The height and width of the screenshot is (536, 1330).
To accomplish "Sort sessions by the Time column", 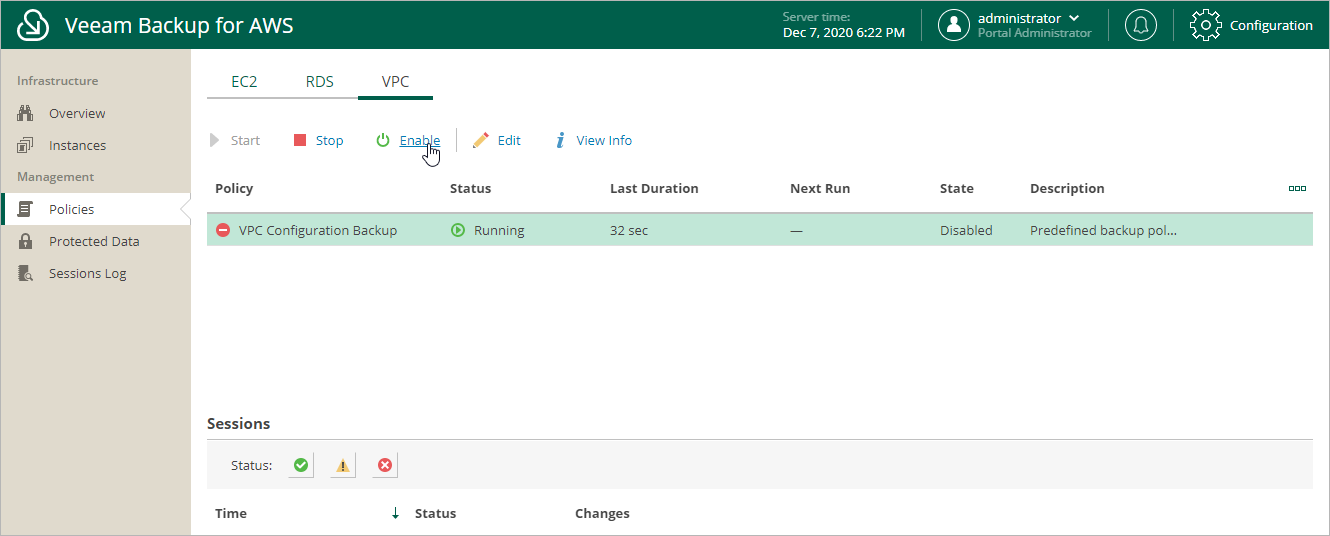I will pos(231,513).
